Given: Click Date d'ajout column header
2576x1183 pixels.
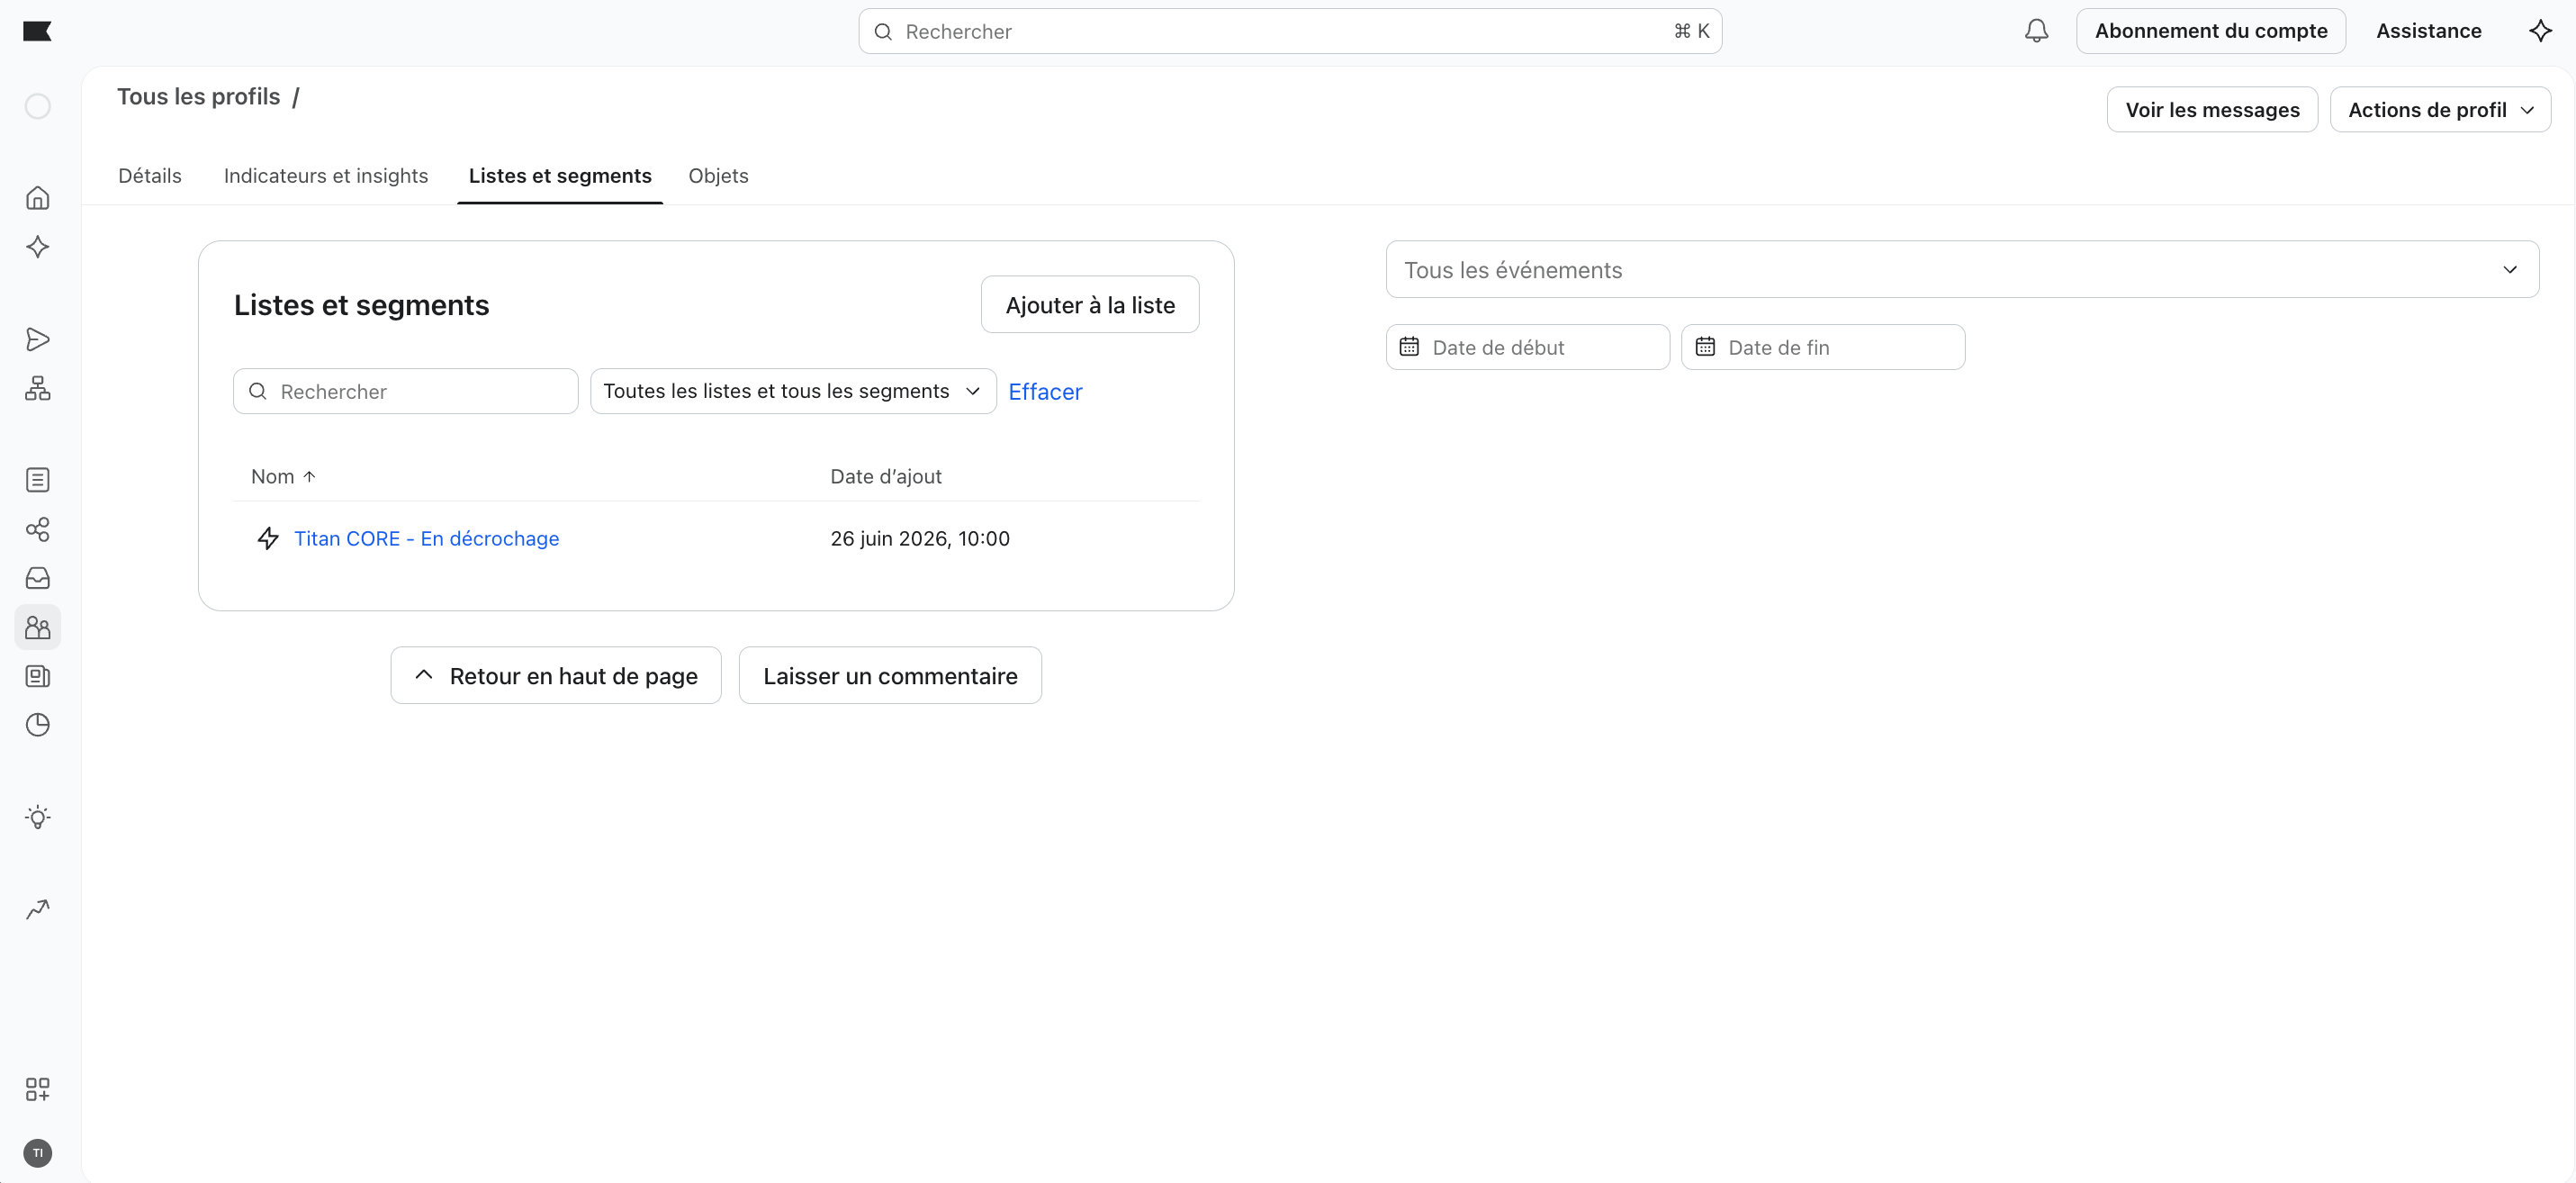Looking at the screenshot, I should click(x=886, y=477).
